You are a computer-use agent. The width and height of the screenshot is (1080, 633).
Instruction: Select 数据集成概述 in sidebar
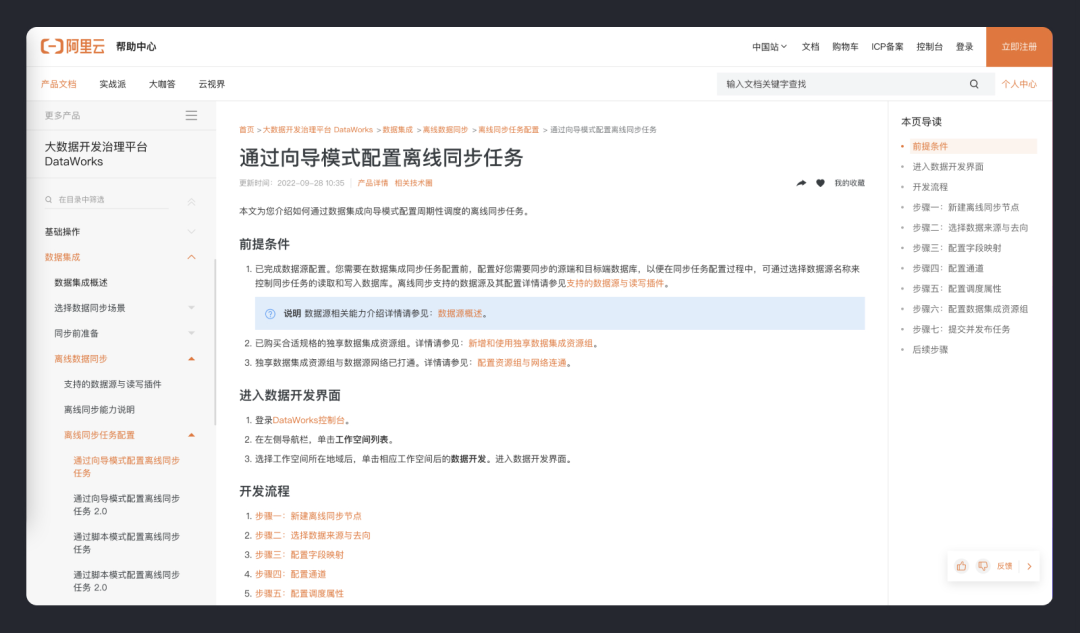pyautogui.click(x=81, y=282)
